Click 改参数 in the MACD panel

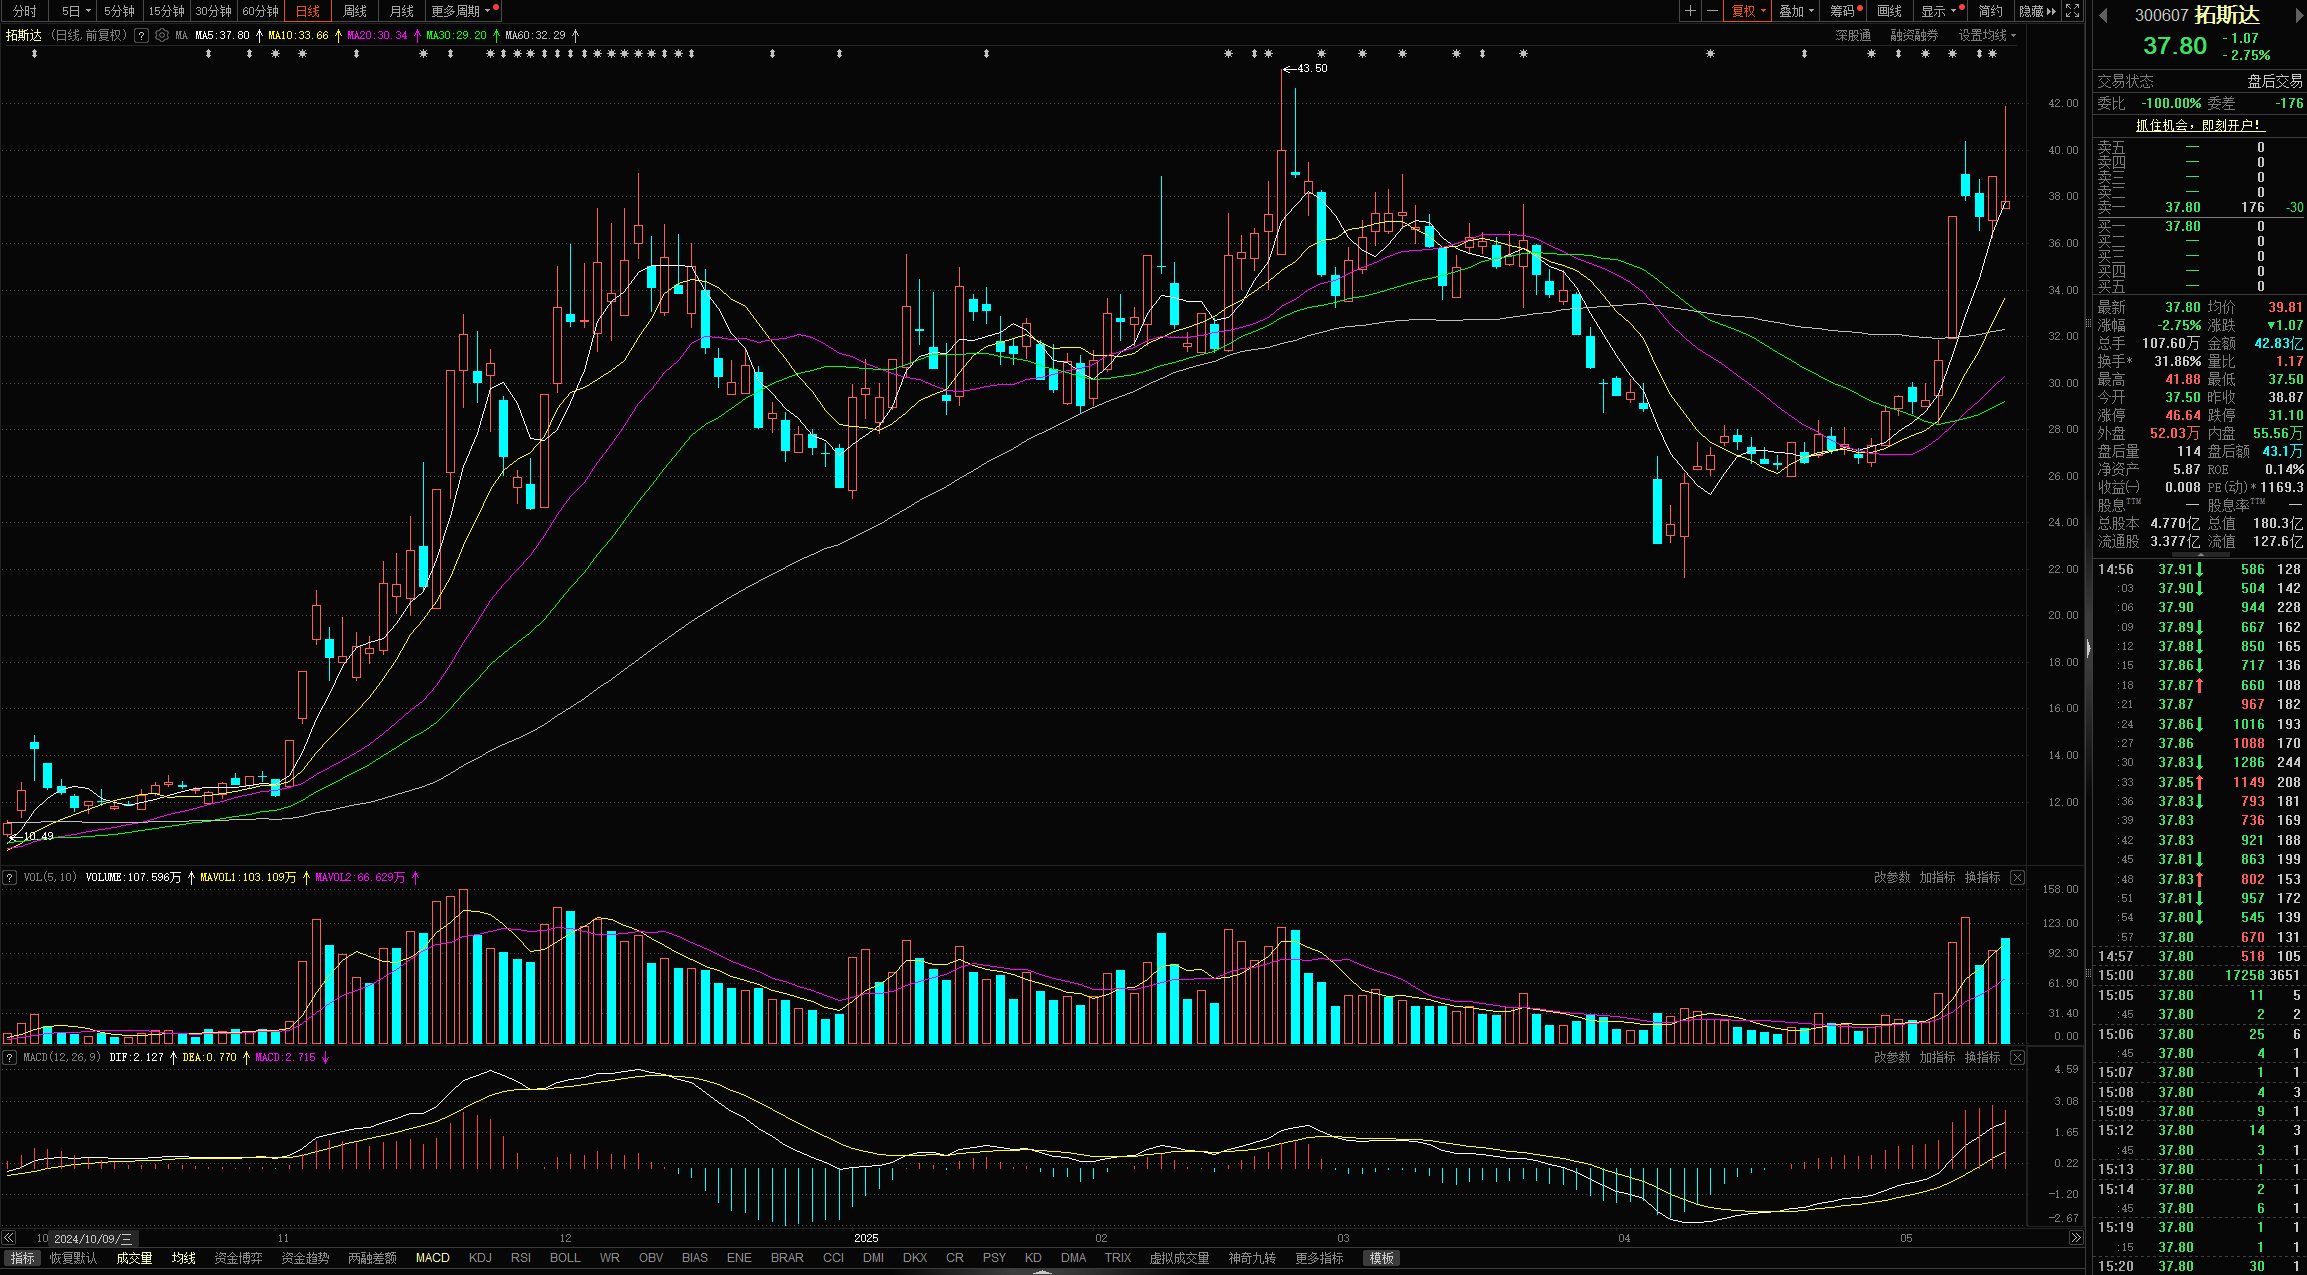click(1892, 1057)
